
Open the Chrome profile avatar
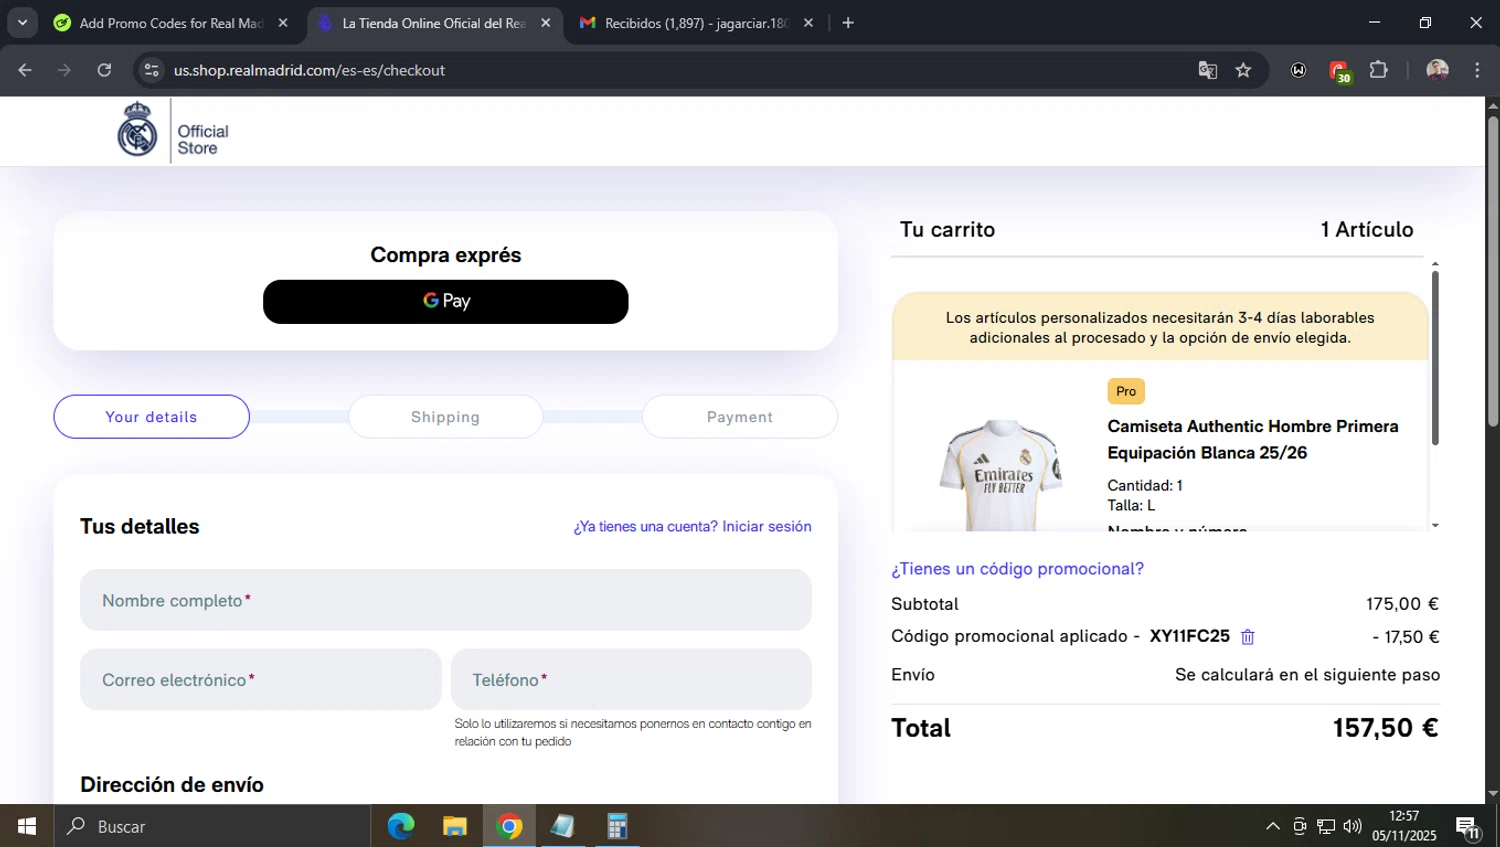1437,70
